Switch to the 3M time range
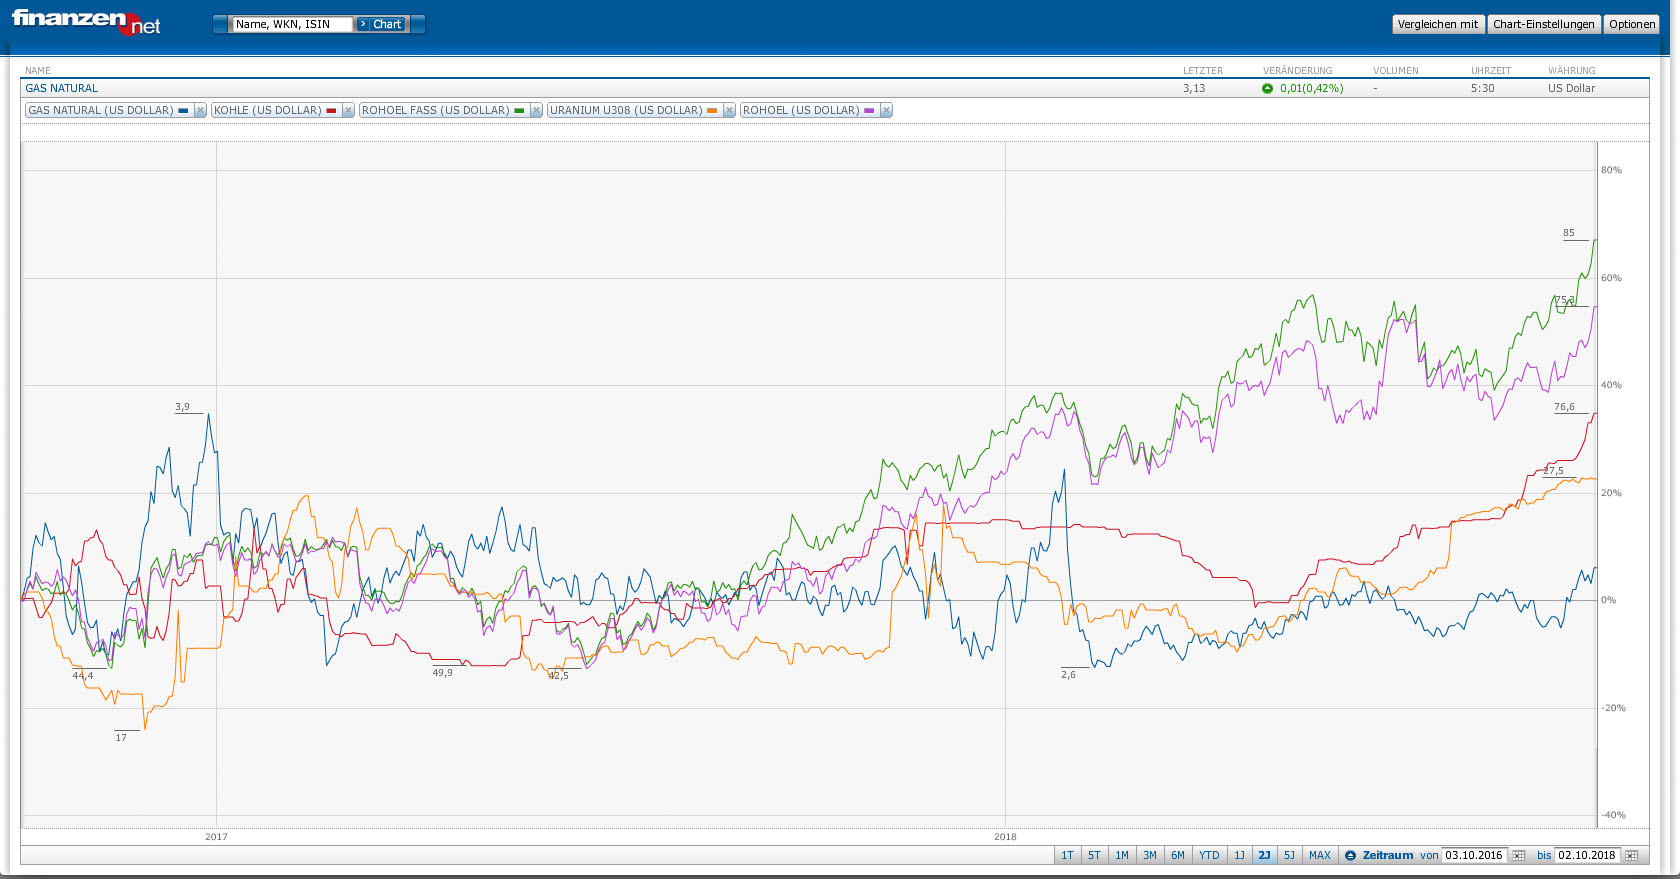The height and width of the screenshot is (879, 1680). [1150, 856]
